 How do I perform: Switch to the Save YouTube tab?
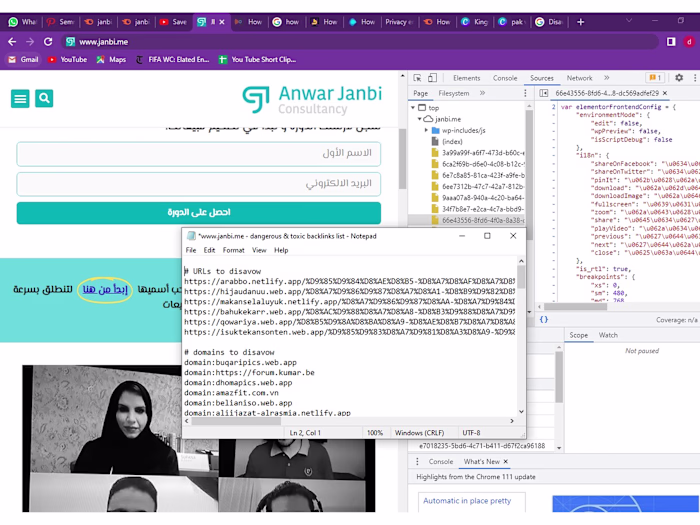pos(174,22)
